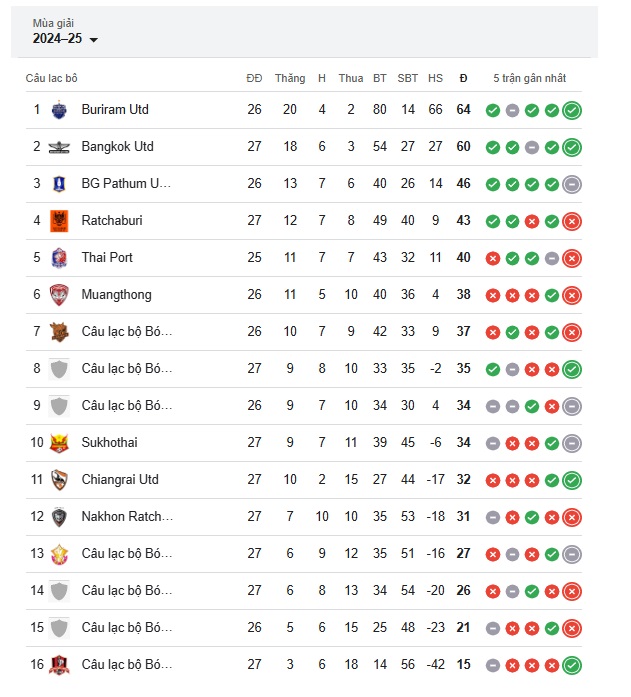Click the Bangkok Utd club logo
Screen dimensions: 631x697
(x=59, y=147)
